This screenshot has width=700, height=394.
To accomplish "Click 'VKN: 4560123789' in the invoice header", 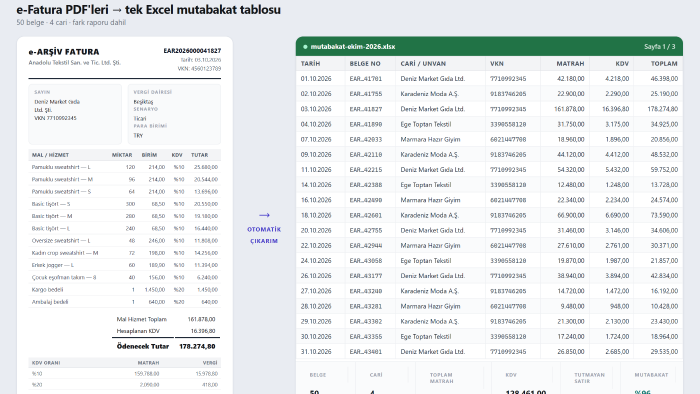I will (x=199, y=69).
